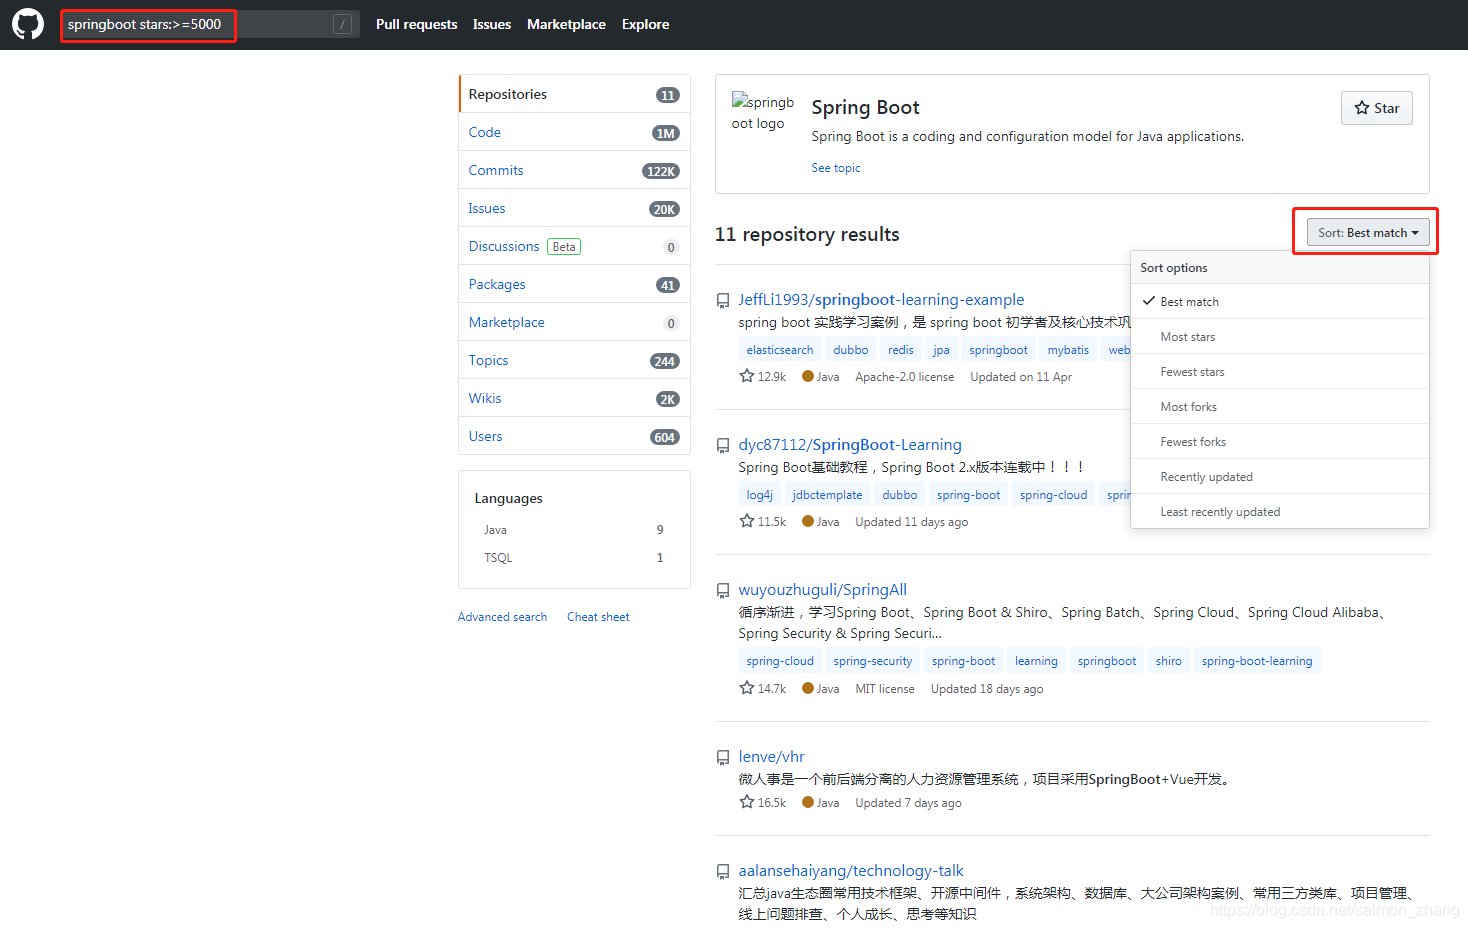Click the 16.5k star count

pos(772,803)
